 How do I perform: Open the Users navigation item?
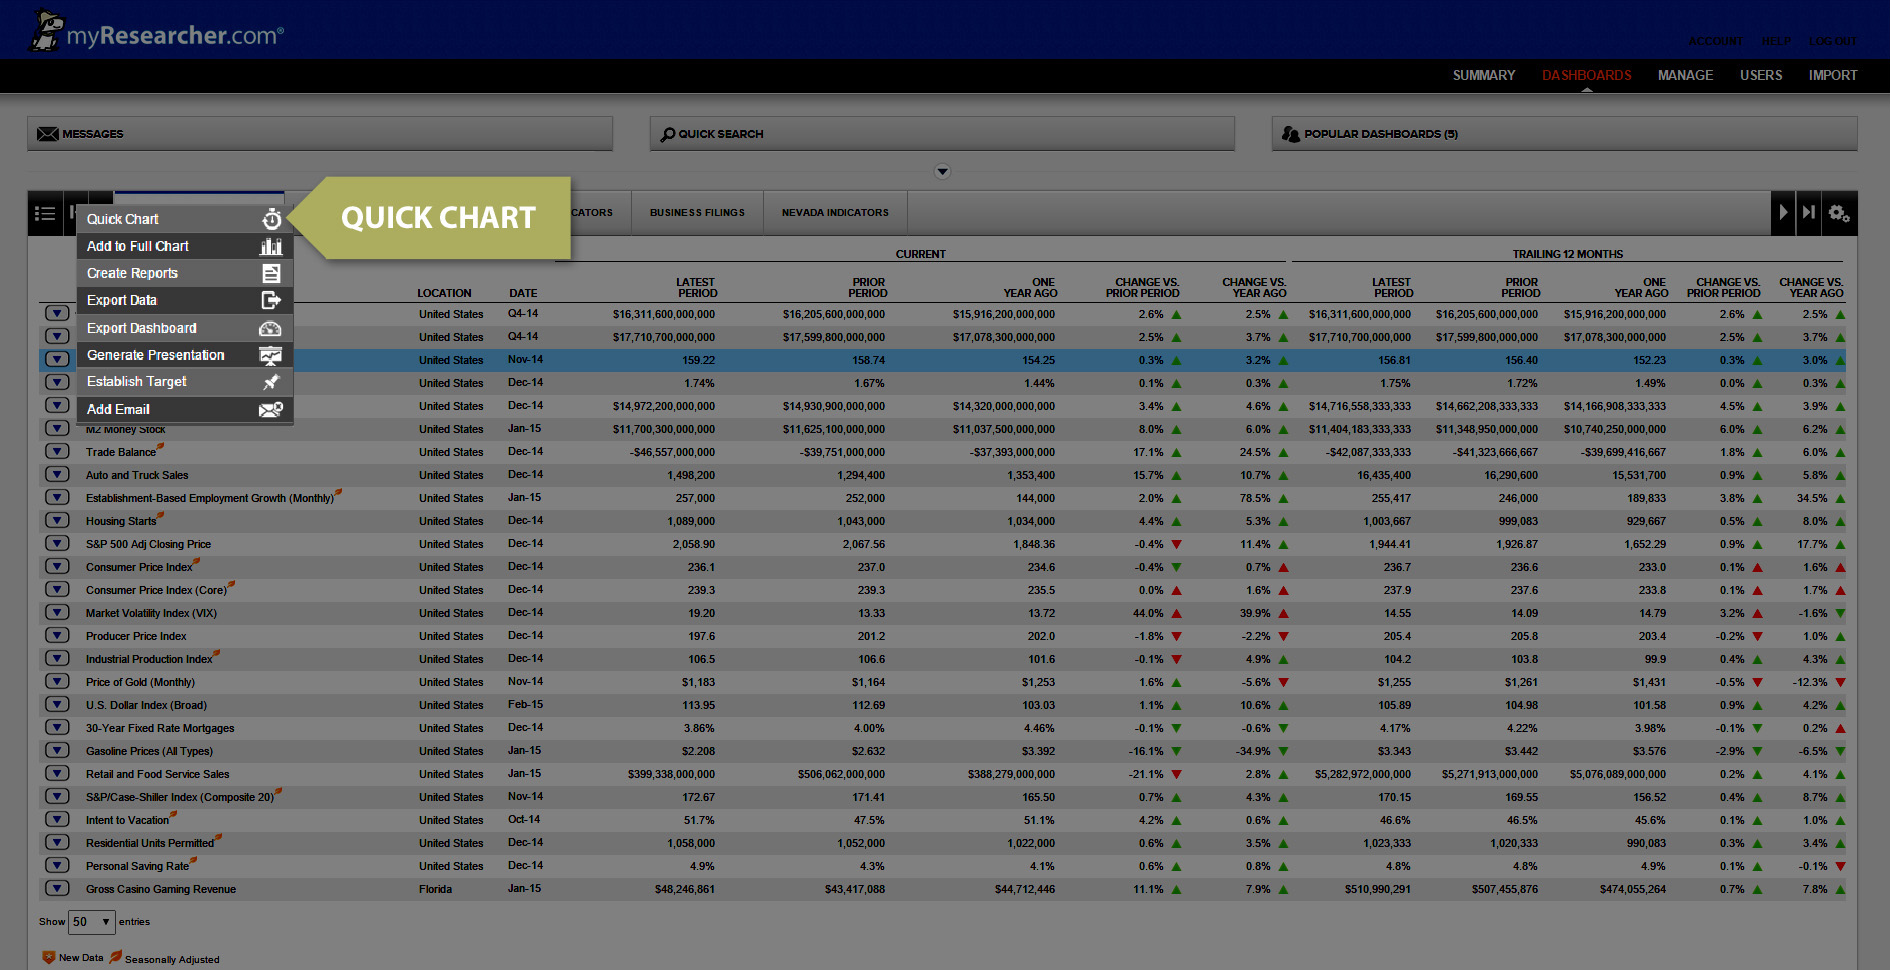(x=1761, y=75)
